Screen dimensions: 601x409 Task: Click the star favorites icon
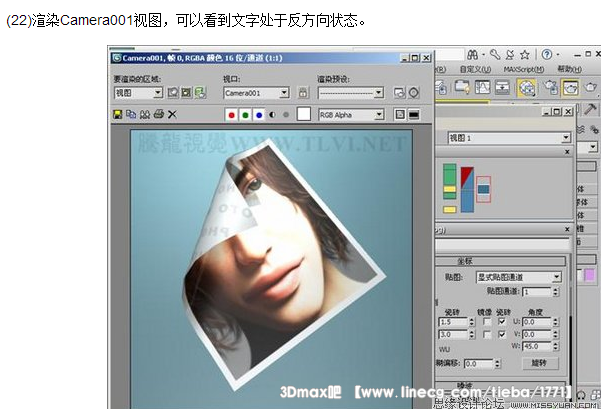[x=524, y=55]
